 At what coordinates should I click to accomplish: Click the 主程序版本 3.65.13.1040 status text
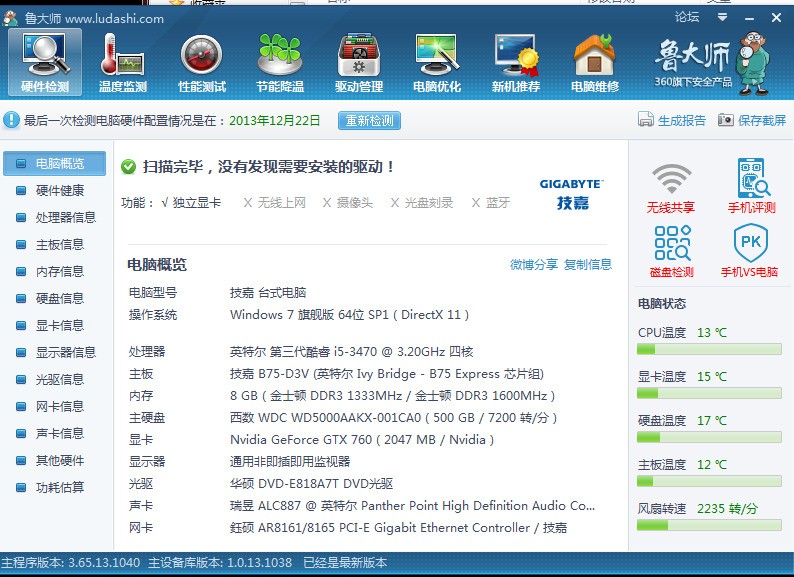(x=70, y=563)
